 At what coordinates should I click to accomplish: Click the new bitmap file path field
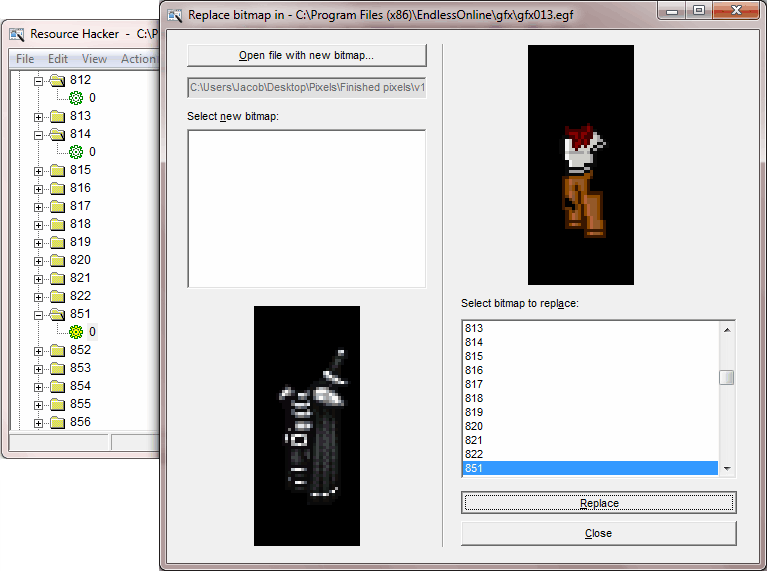point(307,88)
